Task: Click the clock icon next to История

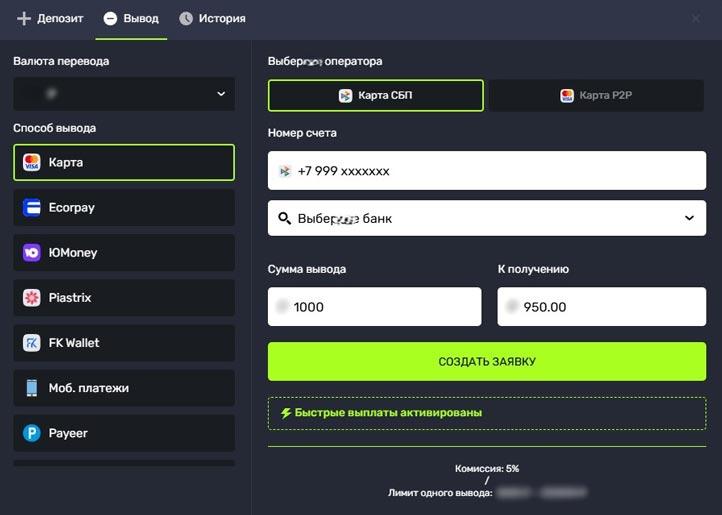Action: (x=186, y=19)
